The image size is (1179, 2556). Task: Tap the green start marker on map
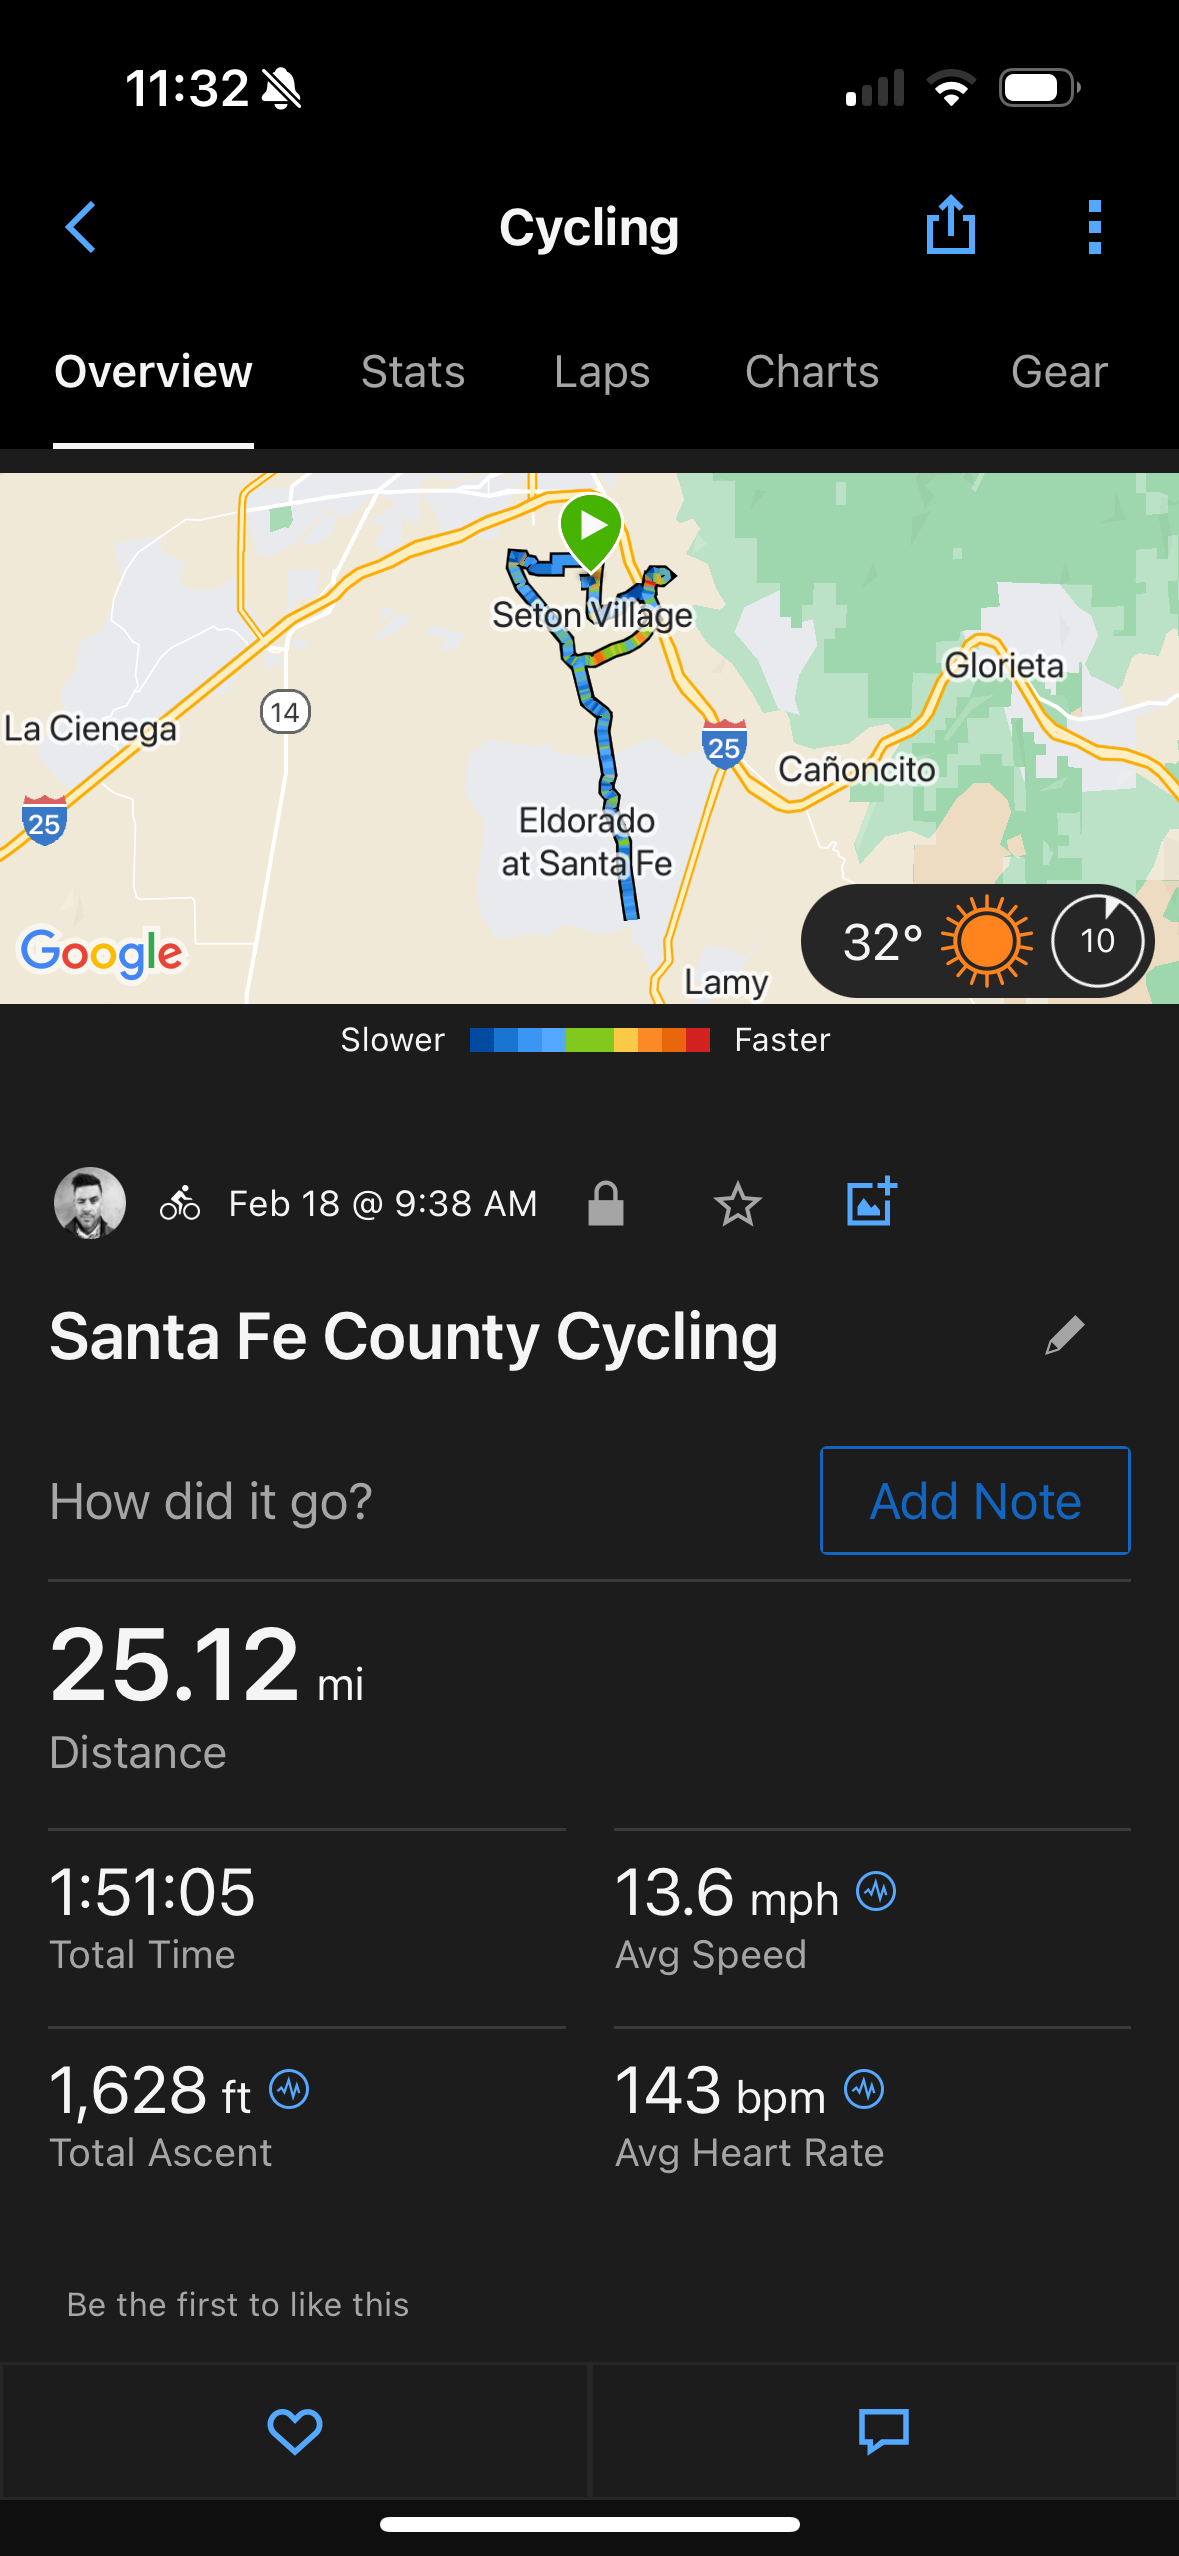tap(591, 528)
